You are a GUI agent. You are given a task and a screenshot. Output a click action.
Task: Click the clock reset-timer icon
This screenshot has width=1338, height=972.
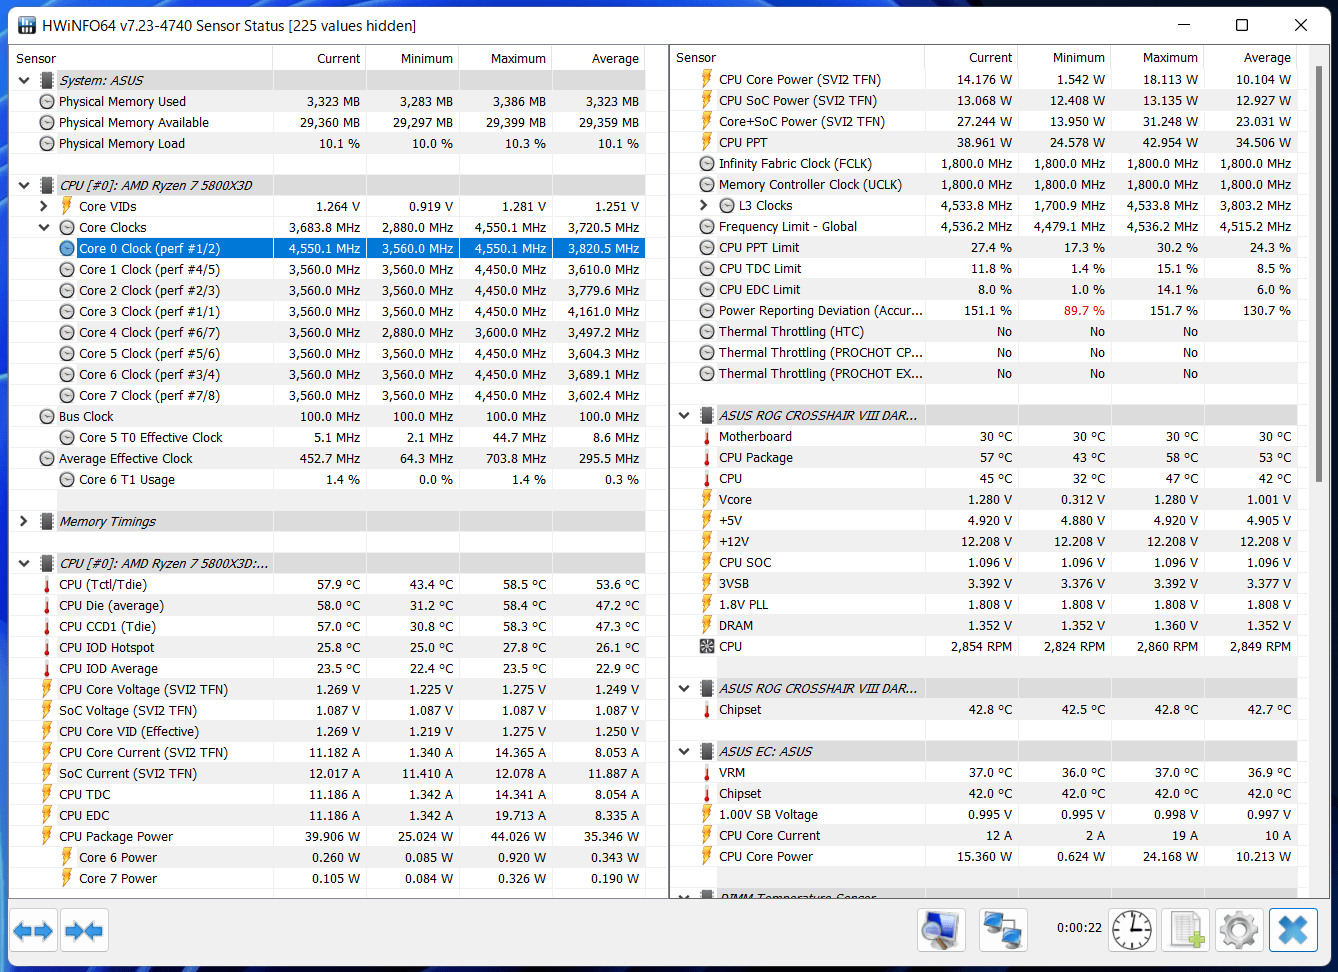(1132, 930)
